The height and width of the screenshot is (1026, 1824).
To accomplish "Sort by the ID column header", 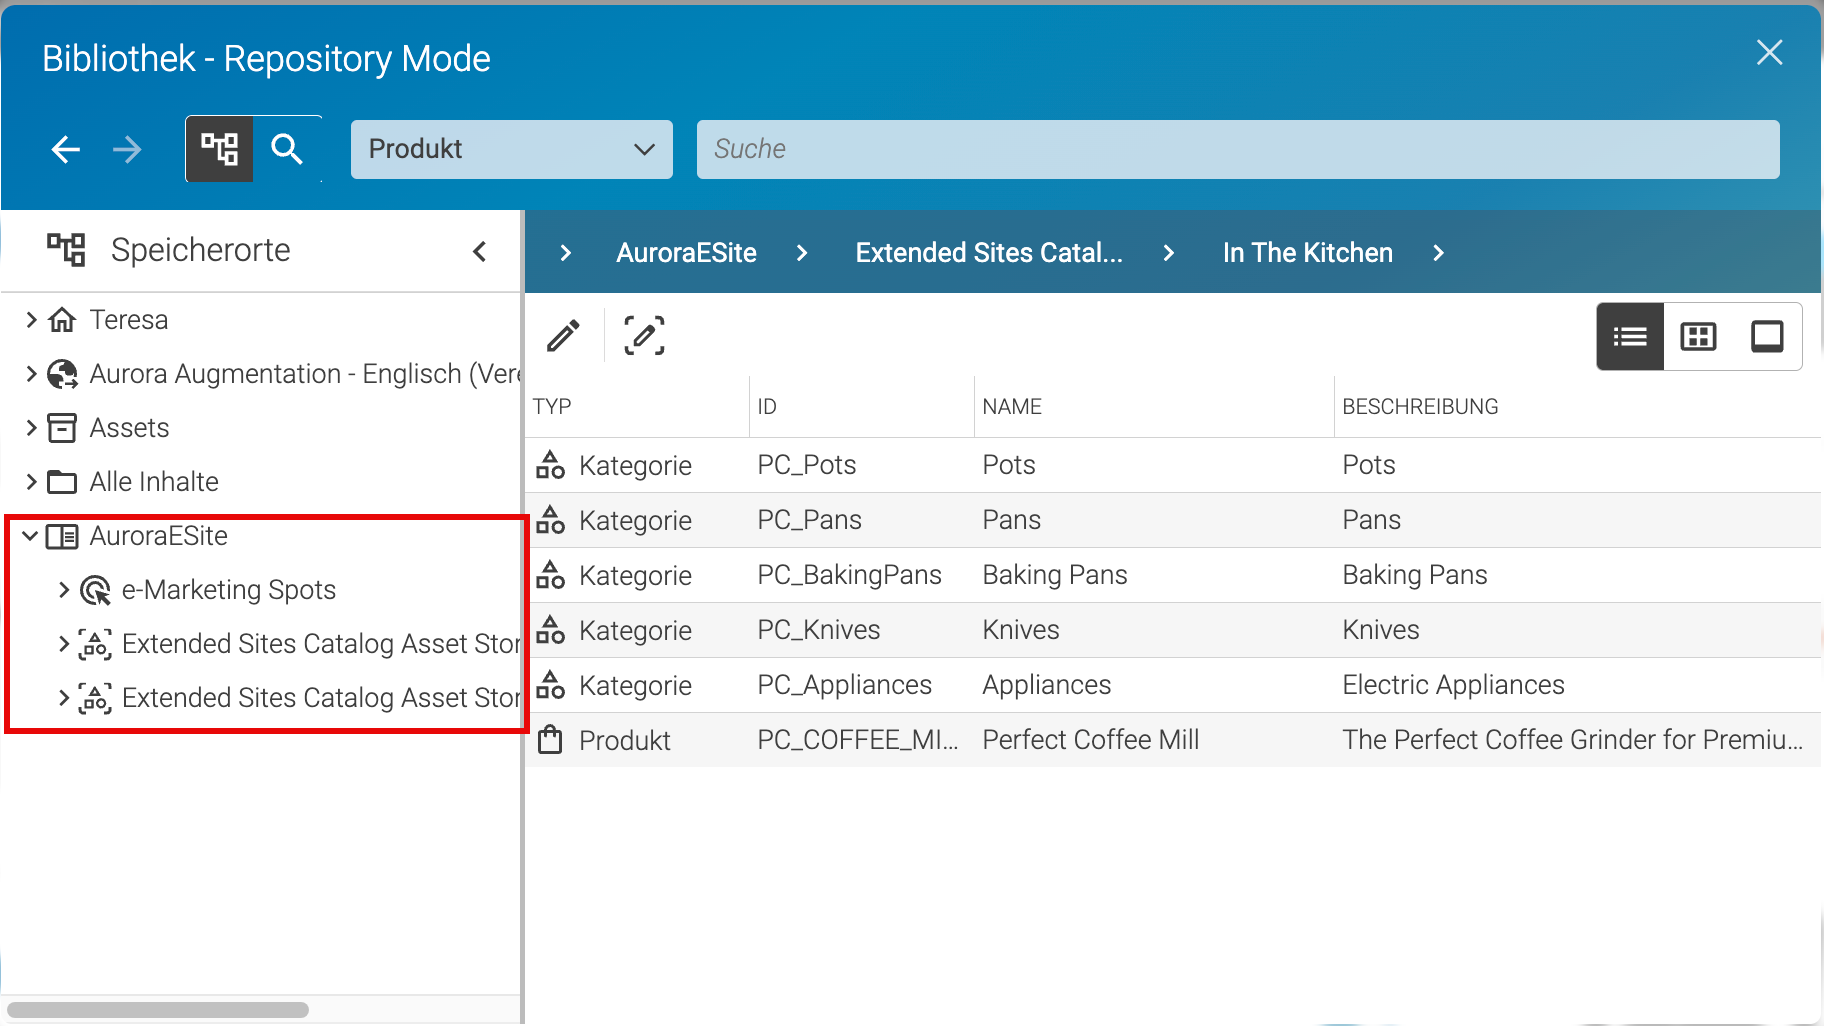I will click(x=767, y=407).
